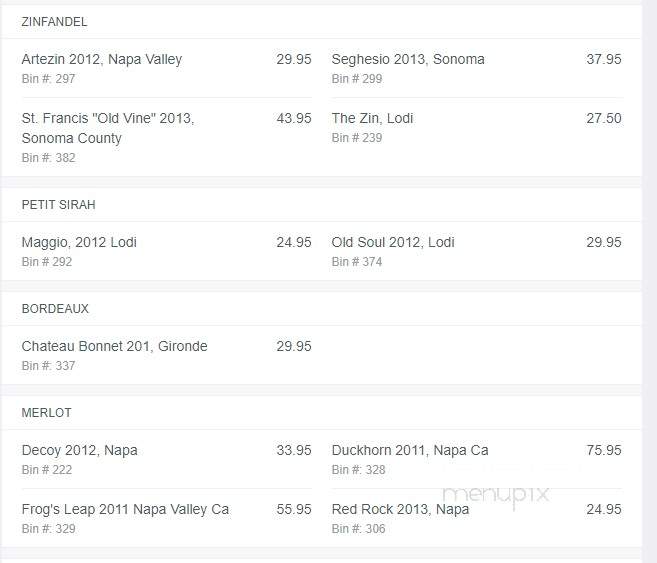Open Duckhorn 2011, Napa Ca entry

410,450
